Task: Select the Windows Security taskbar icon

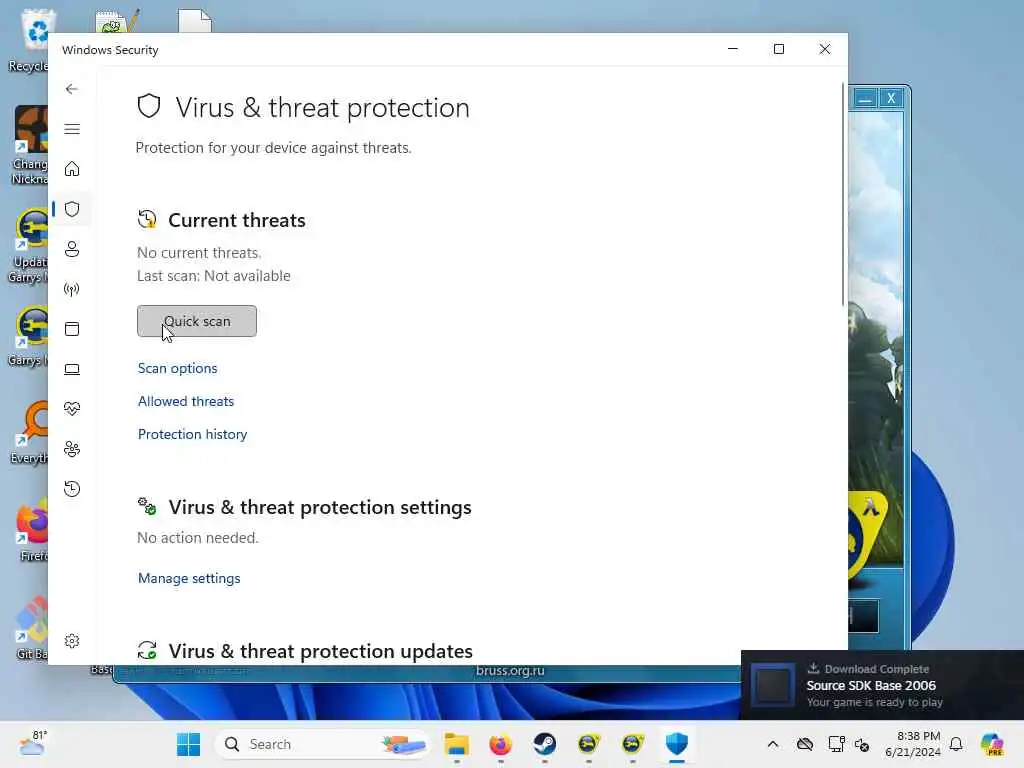Action: (677, 744)
